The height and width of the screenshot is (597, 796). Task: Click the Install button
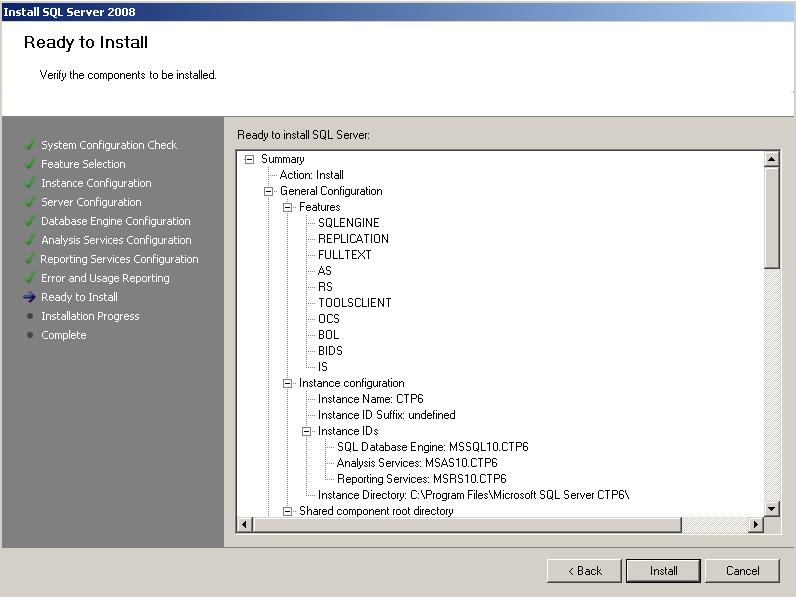tap(663, 571)
